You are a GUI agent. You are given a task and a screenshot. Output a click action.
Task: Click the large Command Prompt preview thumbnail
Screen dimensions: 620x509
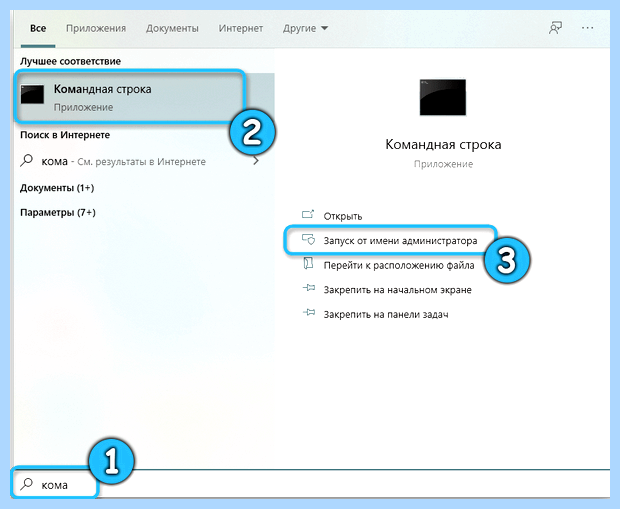tap(442, 97)
